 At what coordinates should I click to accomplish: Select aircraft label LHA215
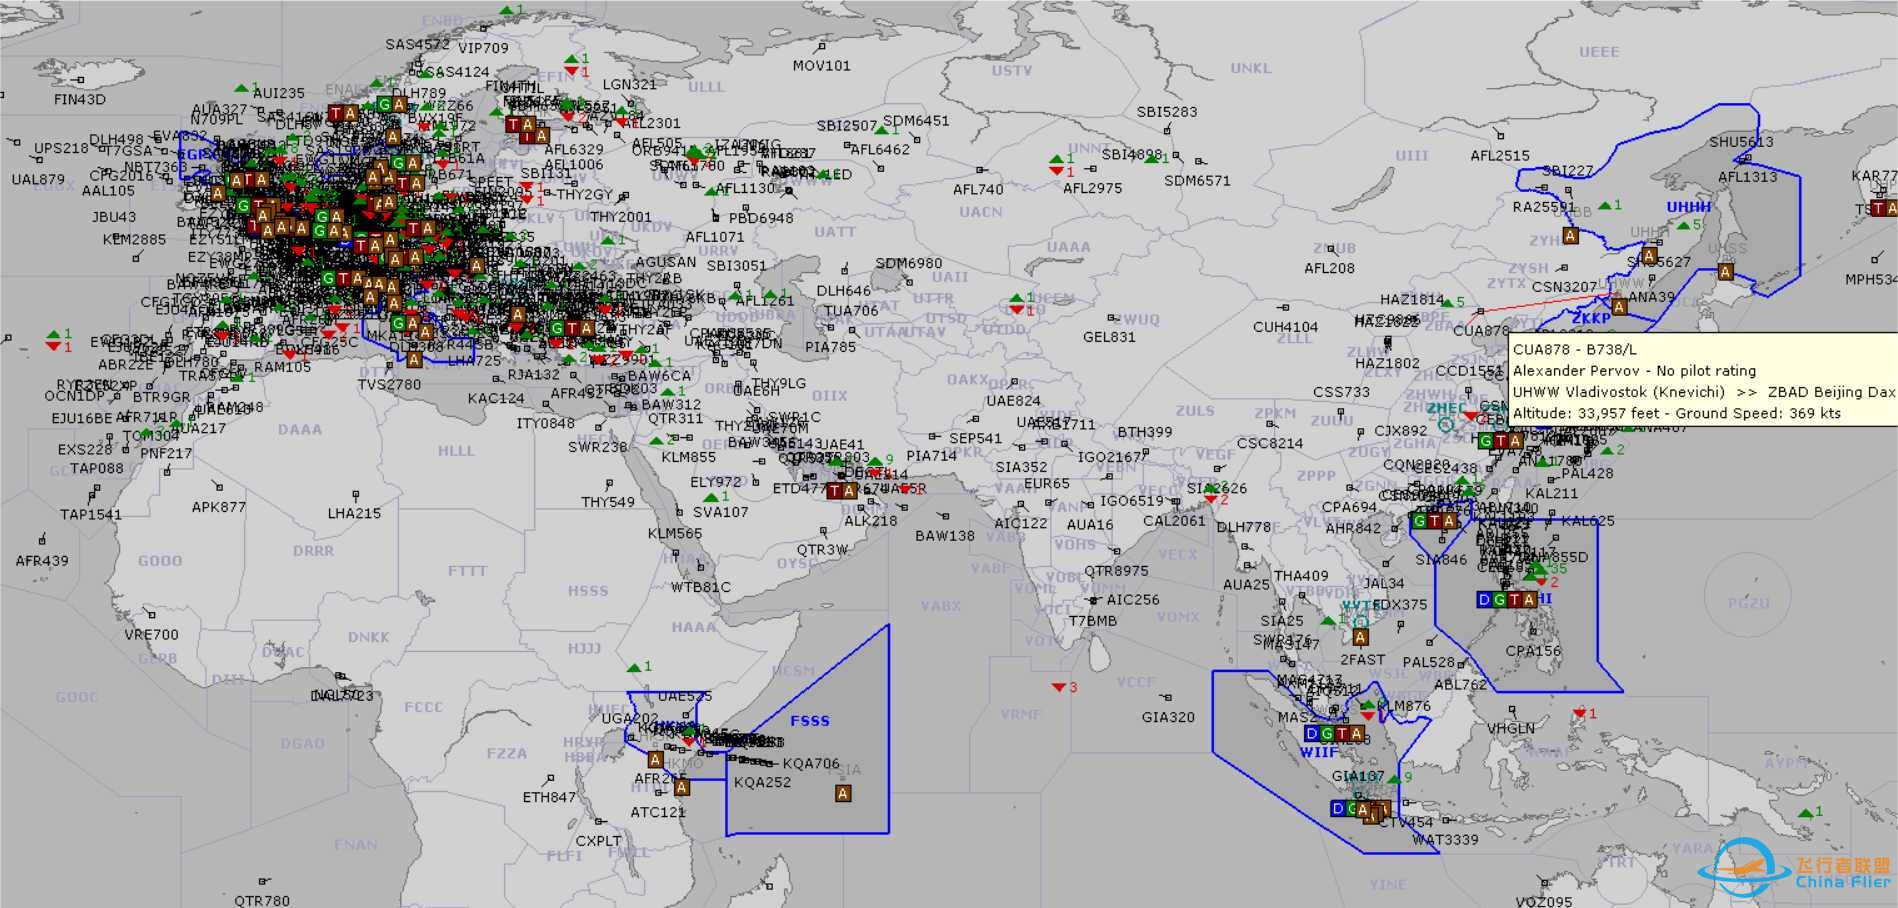[354, 513]
